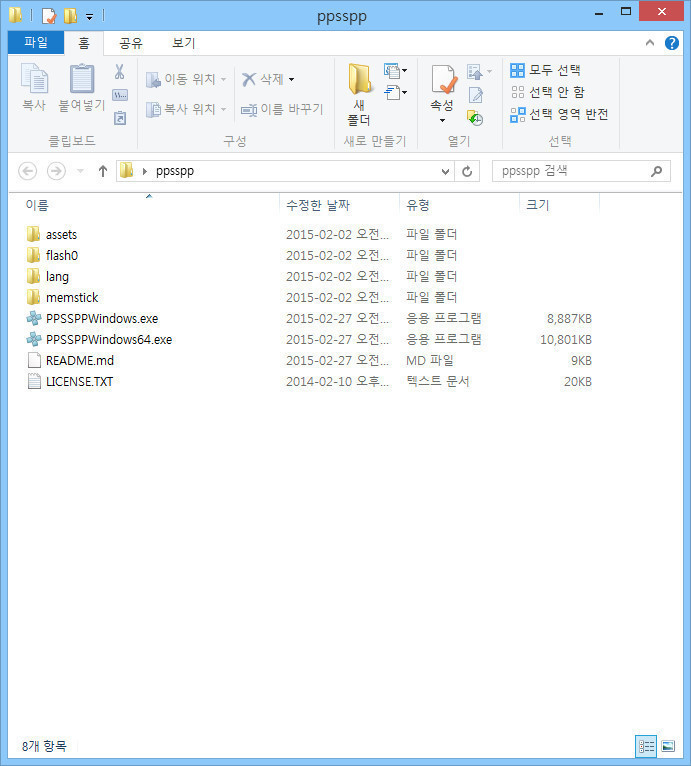Click the 텍스트 문서 type cell

(x=437, y=382)
